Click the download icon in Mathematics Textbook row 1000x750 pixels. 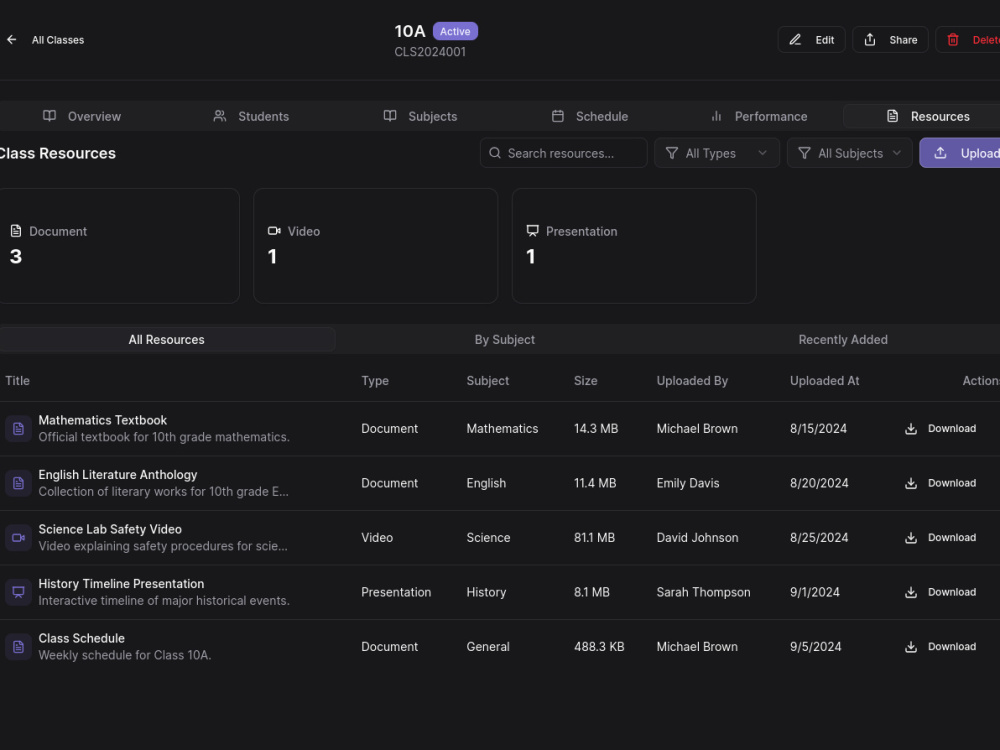tap(911, 429)
